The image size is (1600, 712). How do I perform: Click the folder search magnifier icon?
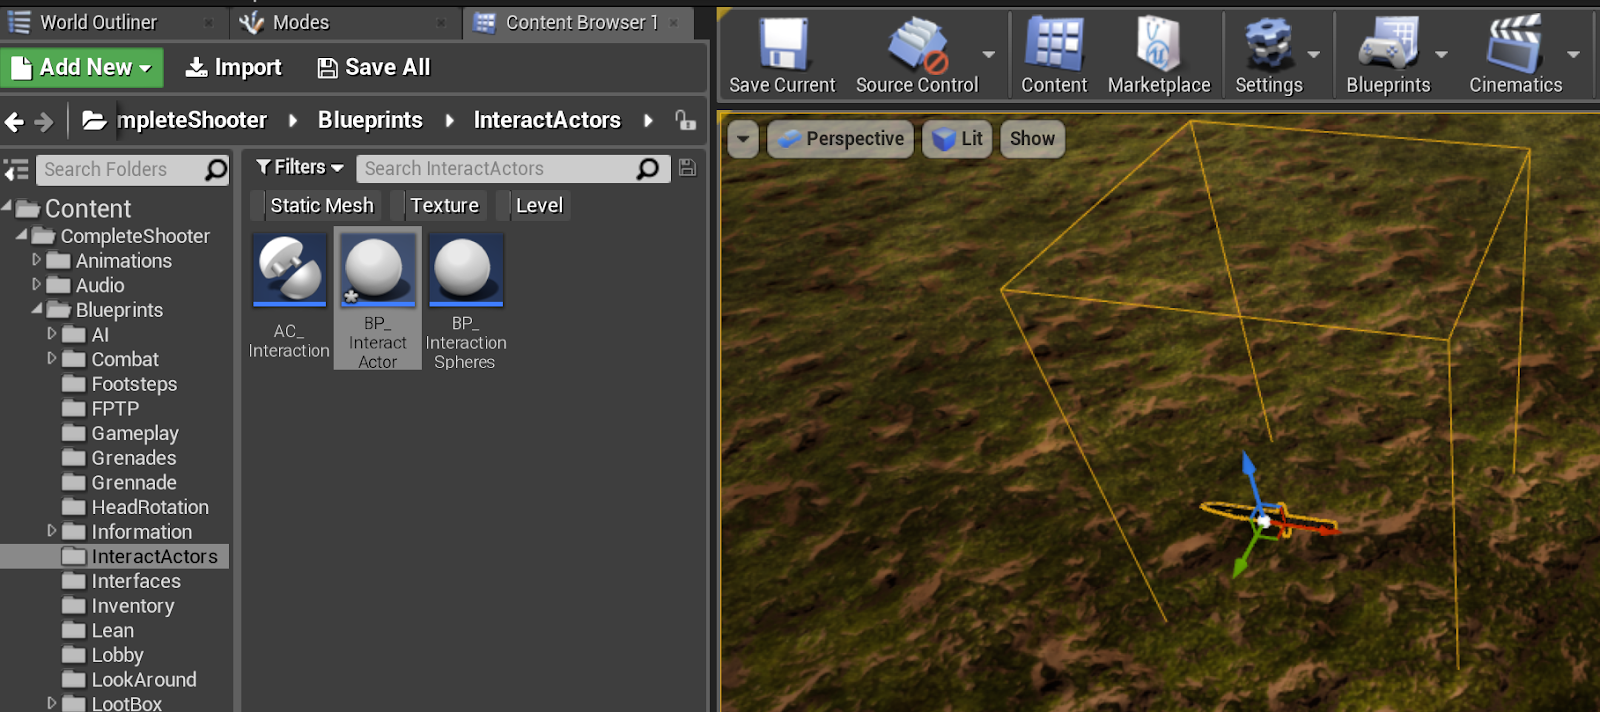(216, 170)
